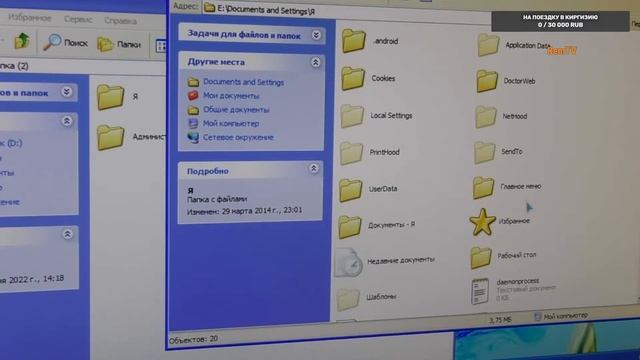
Task: Open the Избранное menu in back window
Action: (x=30, y=18)
